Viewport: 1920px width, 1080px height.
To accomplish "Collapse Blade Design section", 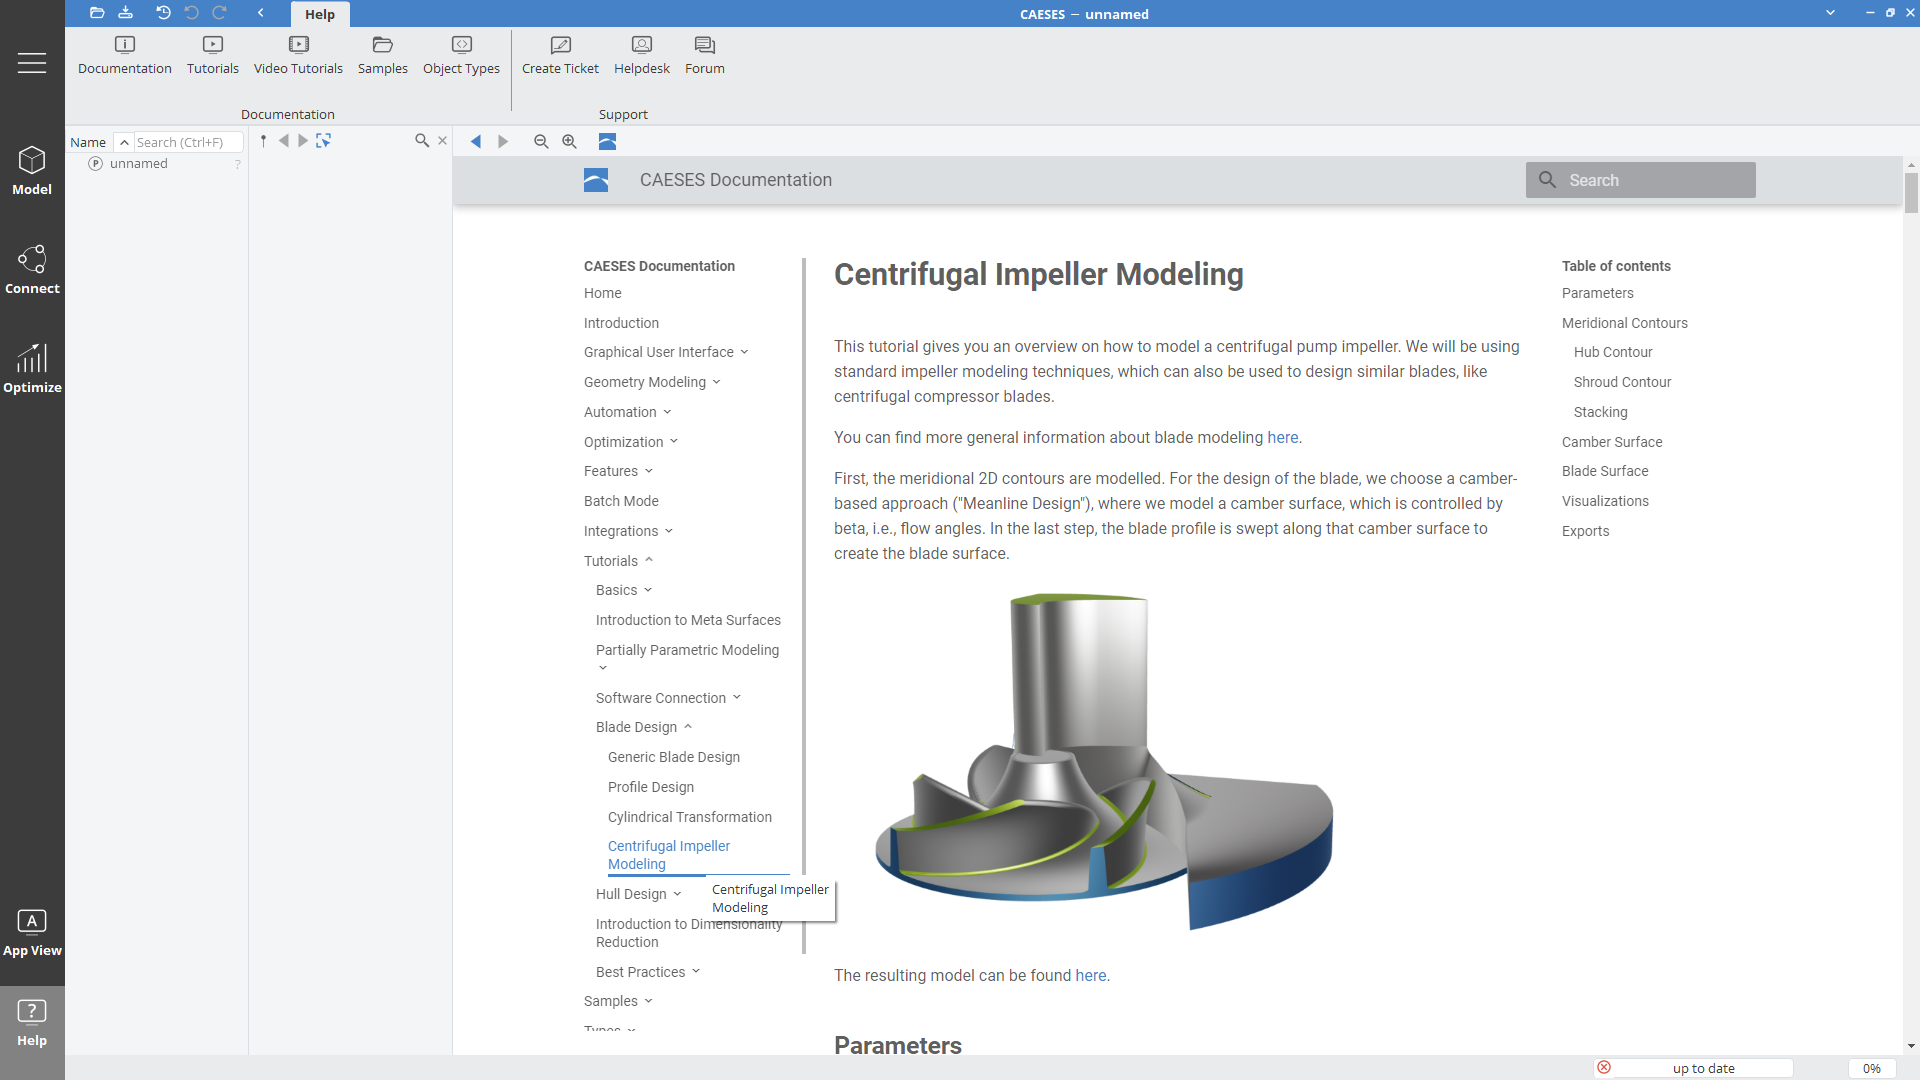I will pos(687,727).
